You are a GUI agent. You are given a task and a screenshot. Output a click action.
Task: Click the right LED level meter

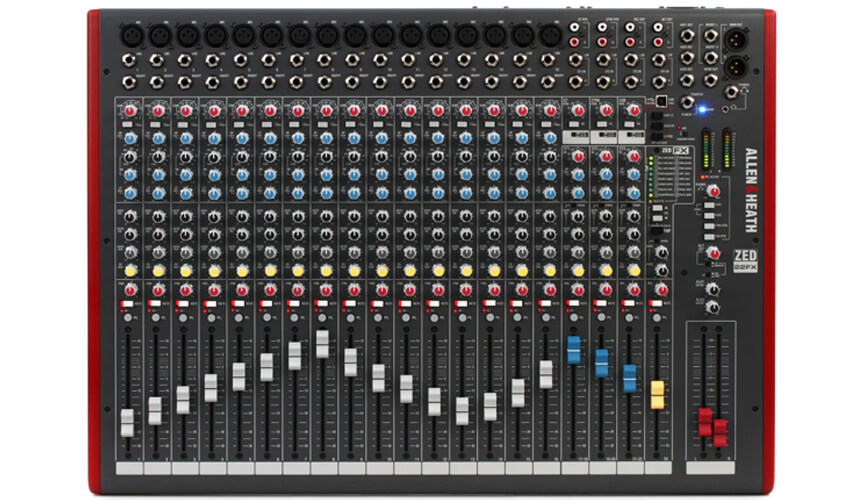point(727,149)
